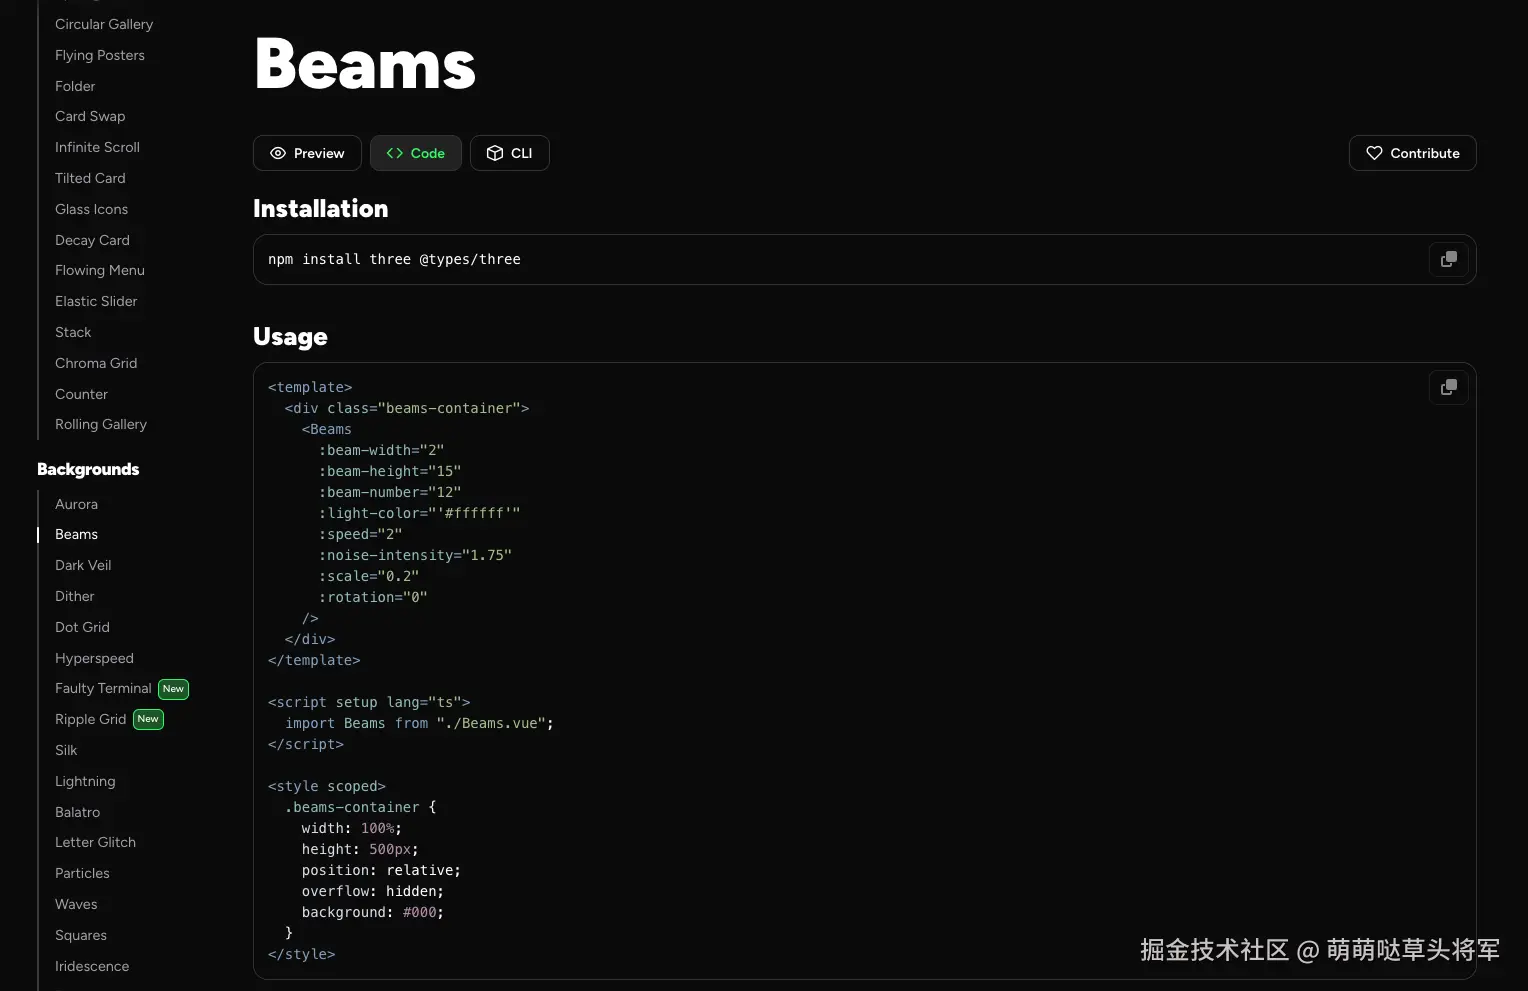Screen dimensions: 1528x991
Task: Select Beams in Backgrounds list
Action: [76, 534]
